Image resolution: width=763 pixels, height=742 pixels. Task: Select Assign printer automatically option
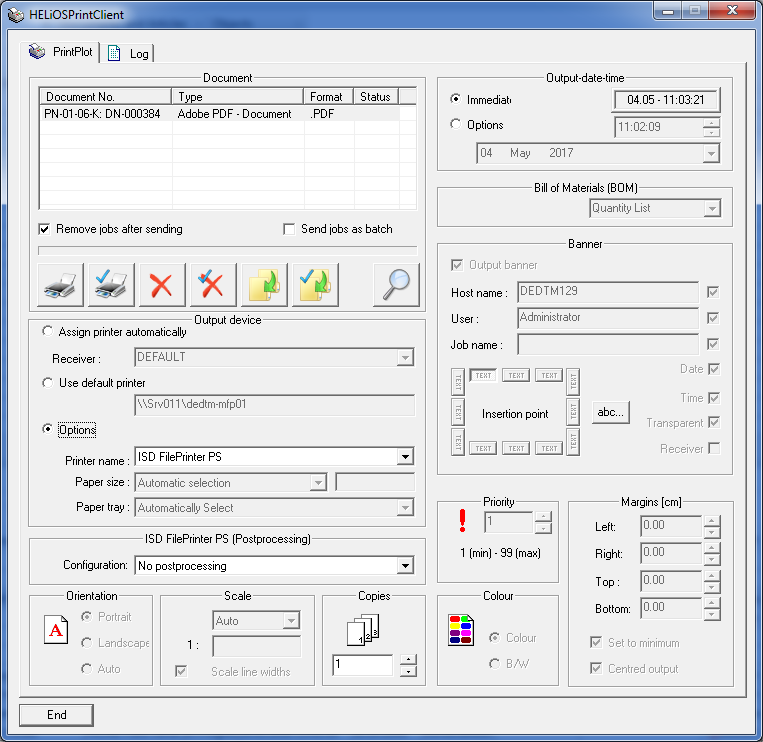47,332
